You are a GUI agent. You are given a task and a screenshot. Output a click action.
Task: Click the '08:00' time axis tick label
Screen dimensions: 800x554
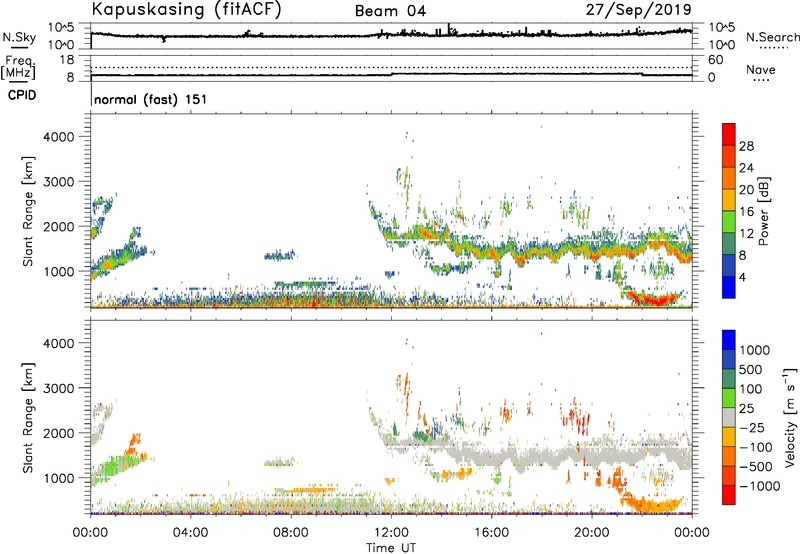click(x=291, y=533)
